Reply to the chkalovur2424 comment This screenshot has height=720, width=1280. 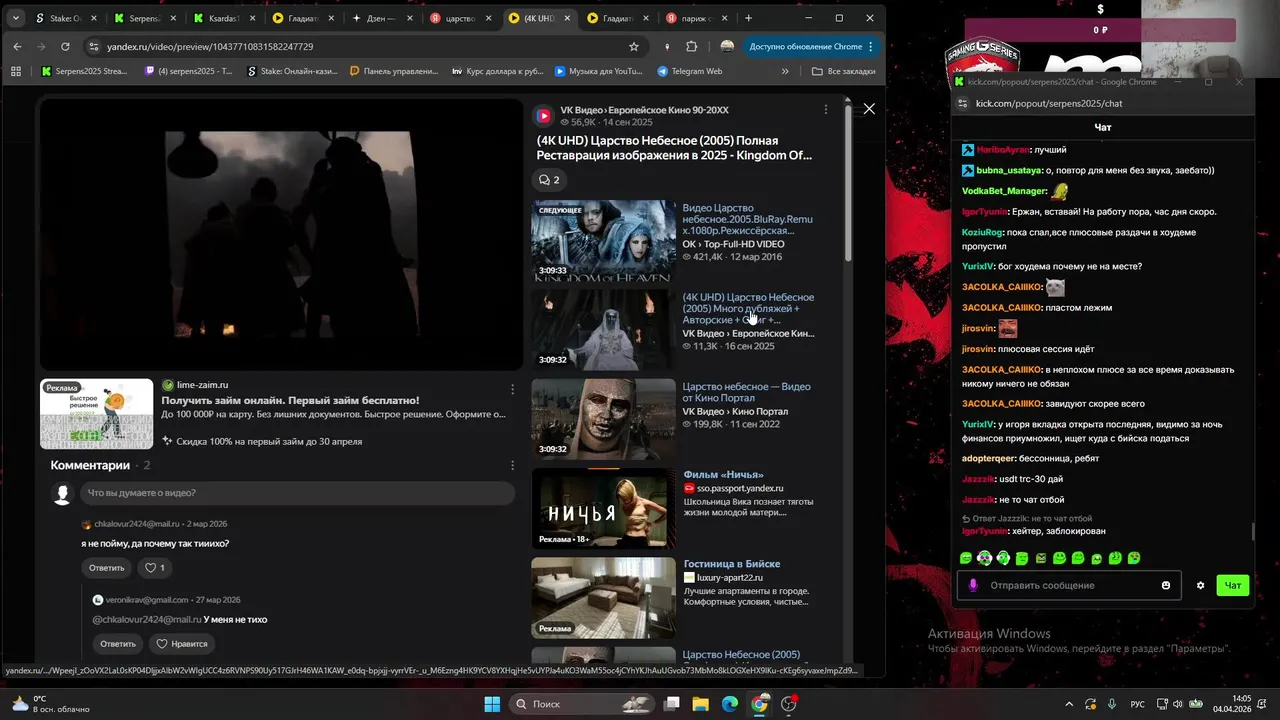[106, 568]
